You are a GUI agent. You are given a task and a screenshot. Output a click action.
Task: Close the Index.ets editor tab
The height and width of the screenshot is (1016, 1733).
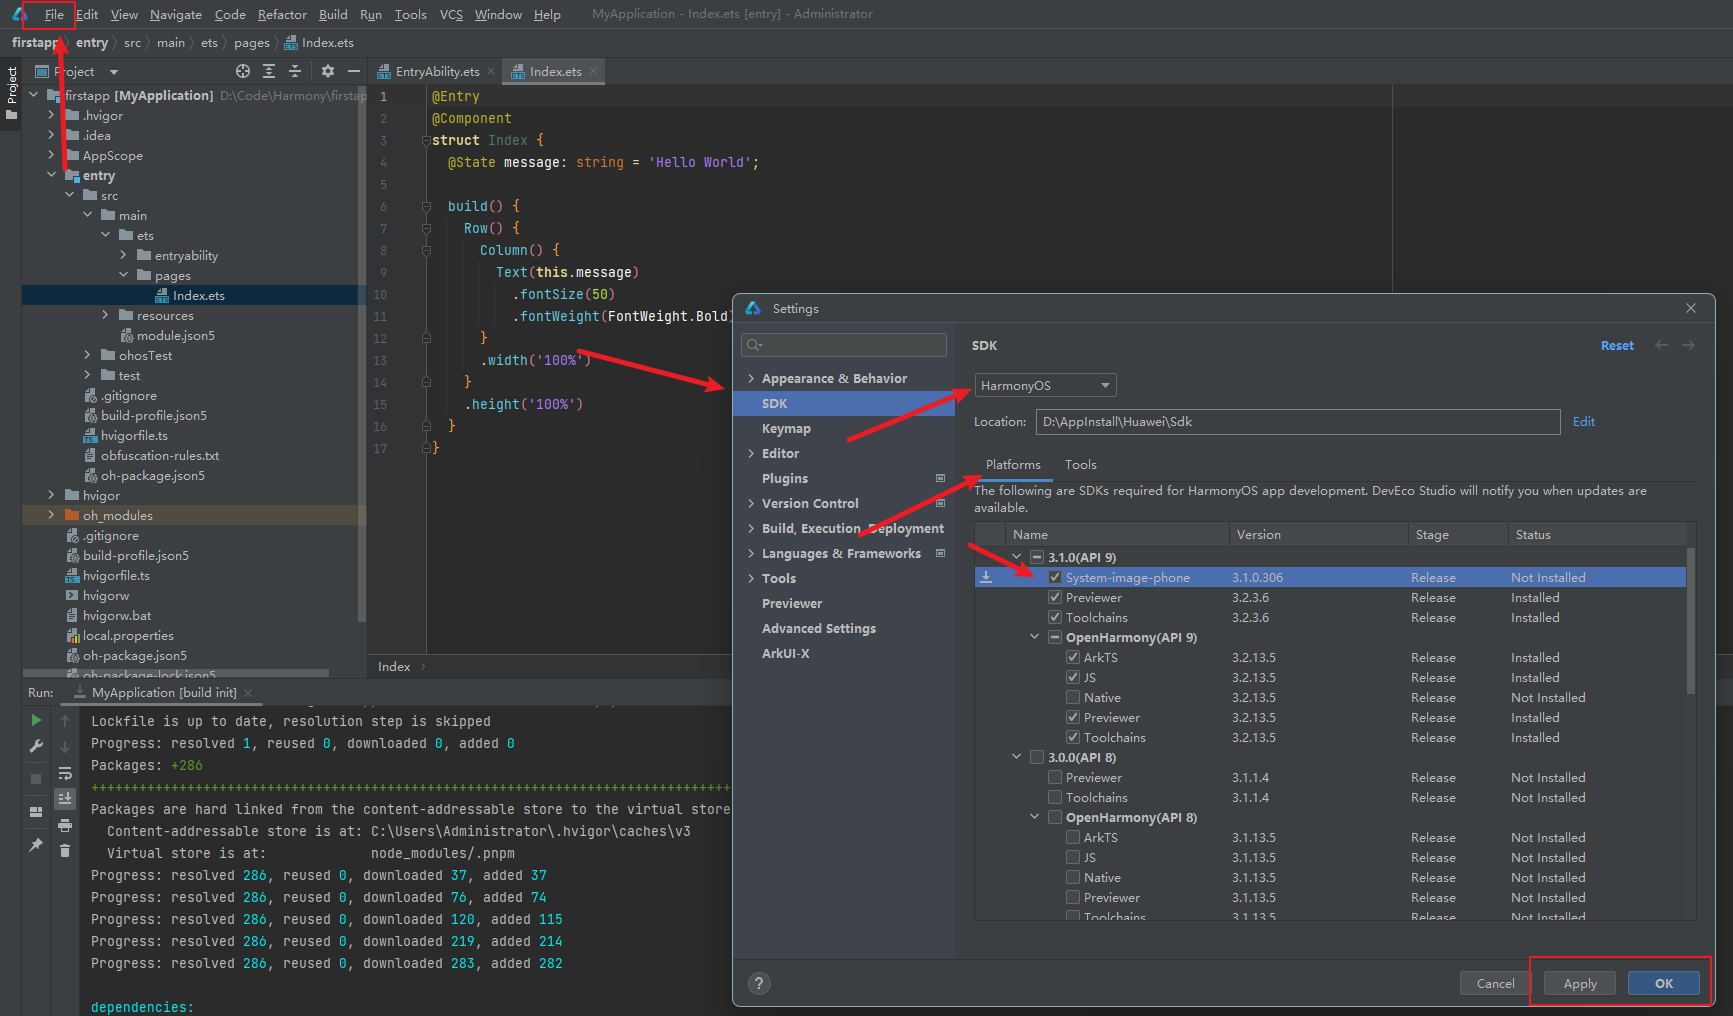click(x=593, y=71)
